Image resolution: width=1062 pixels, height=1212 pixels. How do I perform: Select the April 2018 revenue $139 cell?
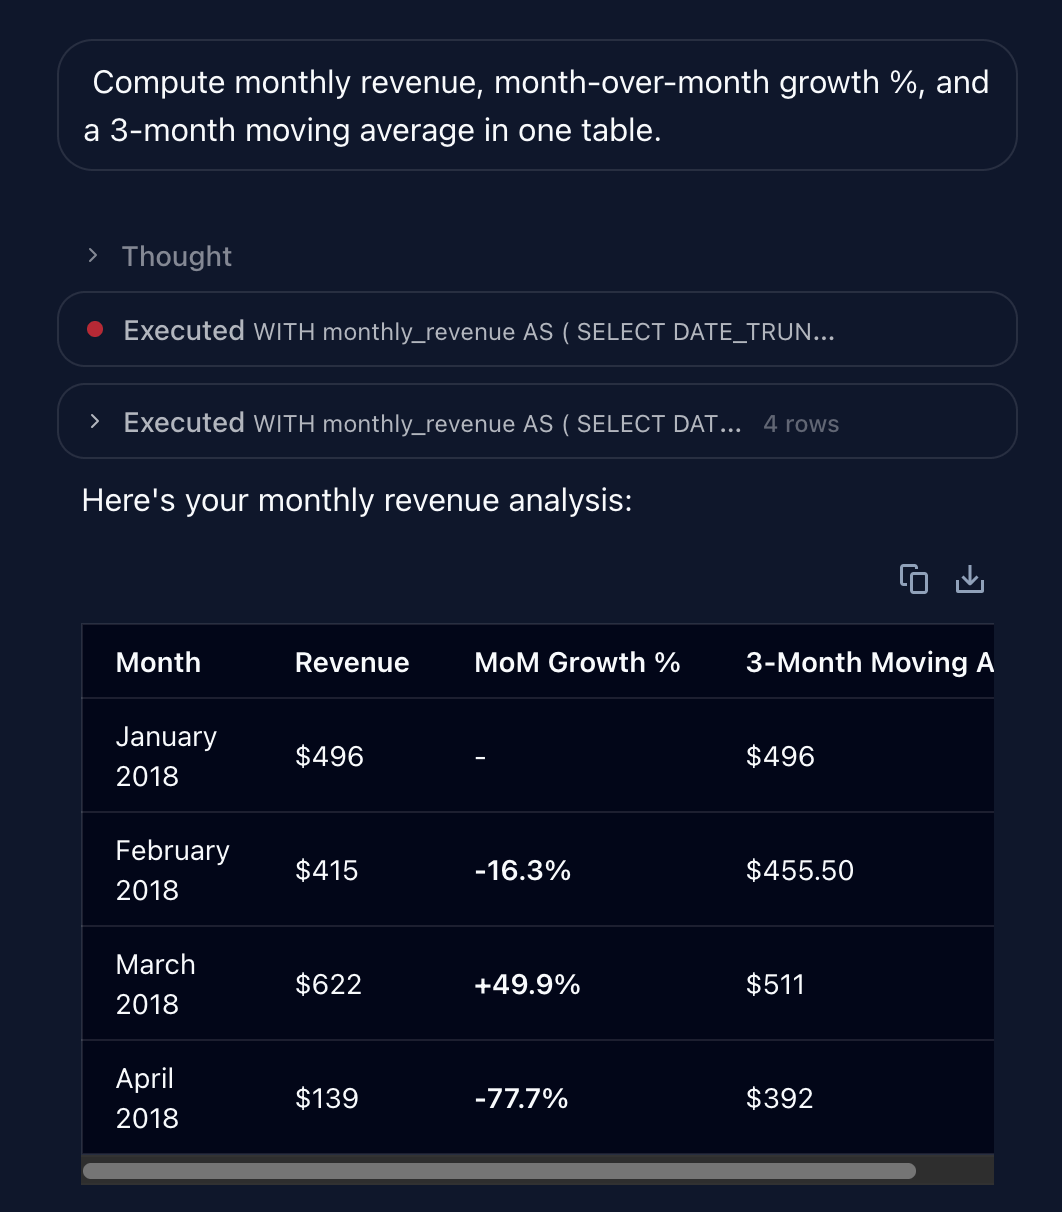[327, 1099]
